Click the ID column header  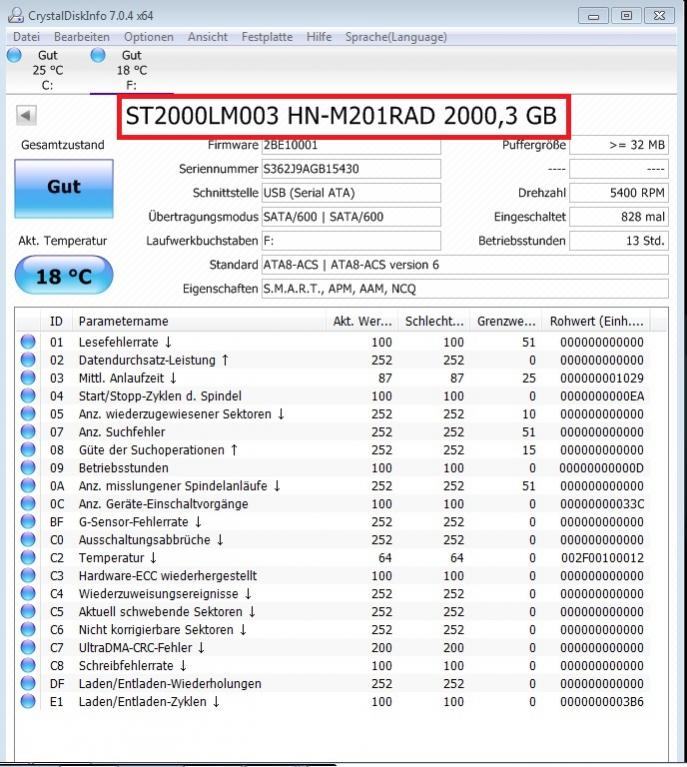coord(56,321)
